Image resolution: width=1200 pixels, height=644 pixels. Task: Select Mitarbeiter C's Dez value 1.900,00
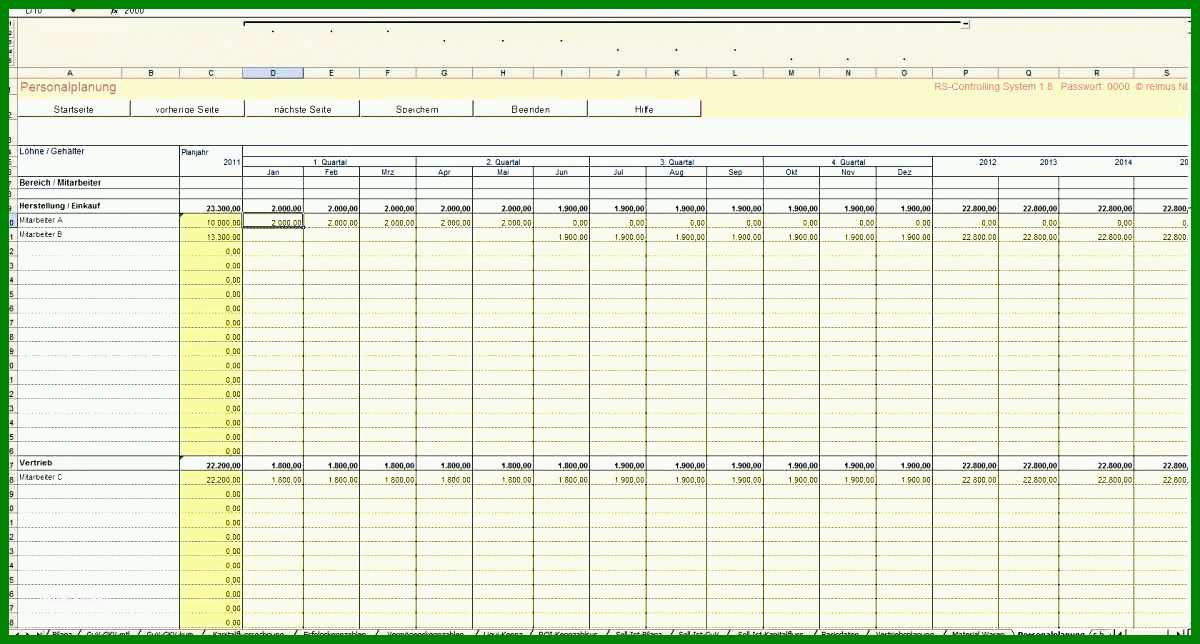pyautogui.click(x=904, y=480)
